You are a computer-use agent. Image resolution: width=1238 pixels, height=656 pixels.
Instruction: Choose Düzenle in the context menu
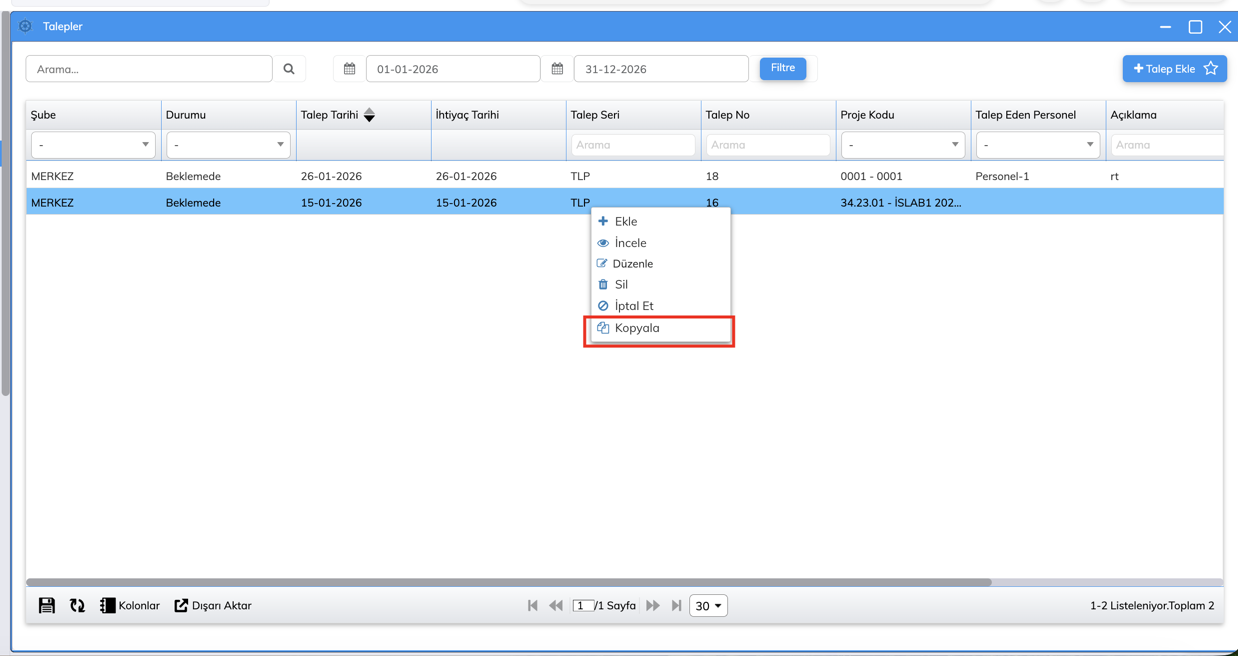[x=632, y=264]
